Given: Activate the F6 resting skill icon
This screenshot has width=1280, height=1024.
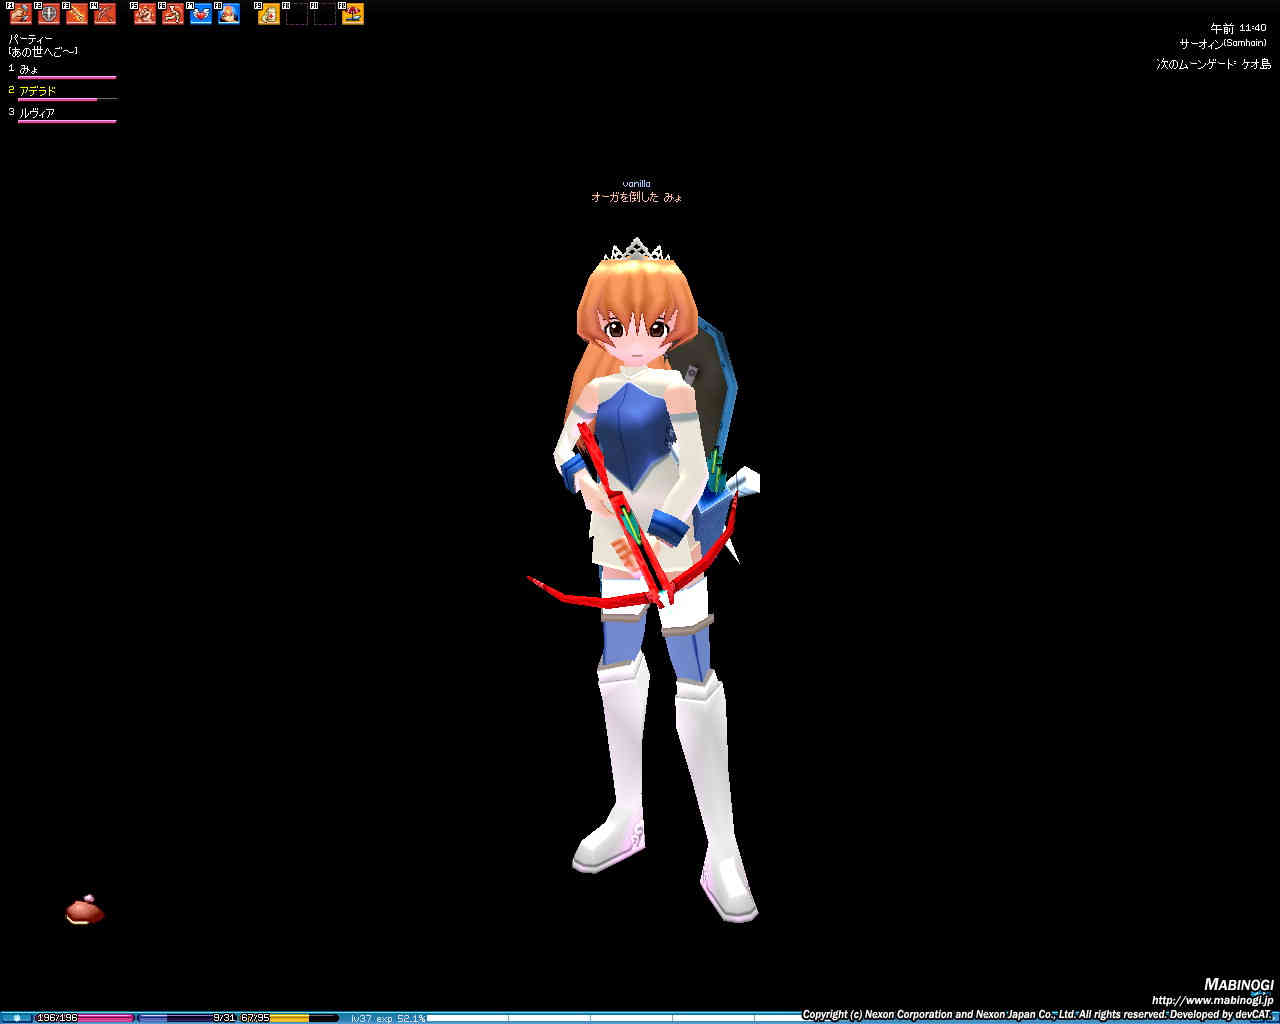Looking at the screenshot, I should [x=173, y=14].
